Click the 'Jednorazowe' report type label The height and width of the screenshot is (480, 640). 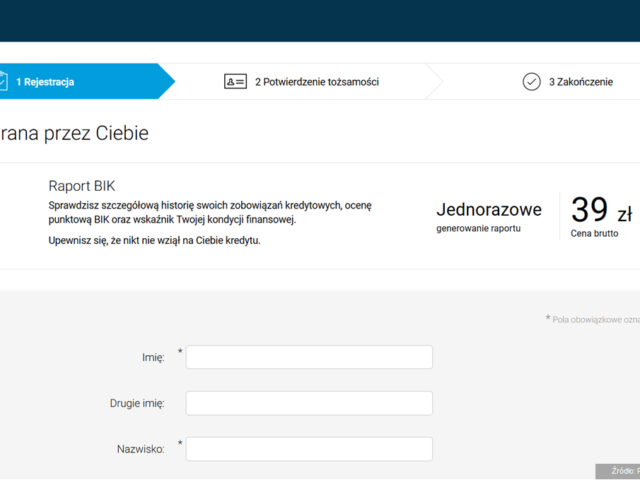tap(489, 209)
